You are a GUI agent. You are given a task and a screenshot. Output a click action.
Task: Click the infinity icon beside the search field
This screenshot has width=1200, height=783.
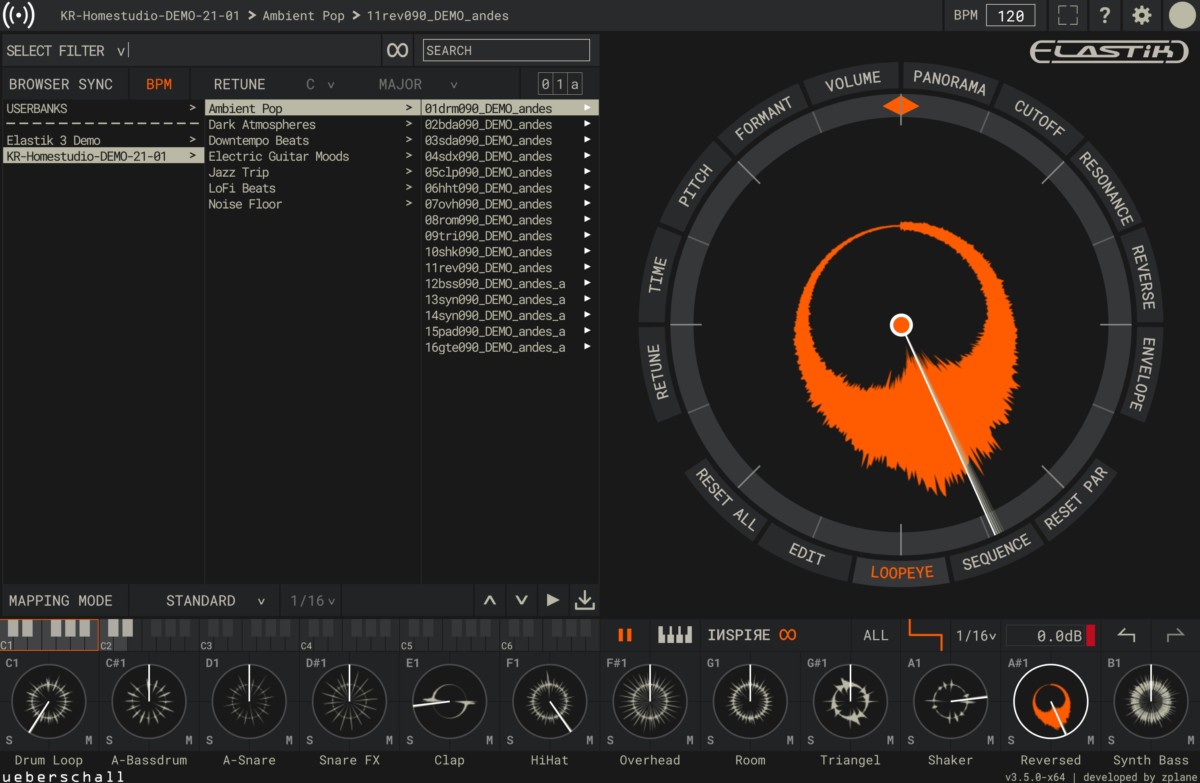(397, 50)
